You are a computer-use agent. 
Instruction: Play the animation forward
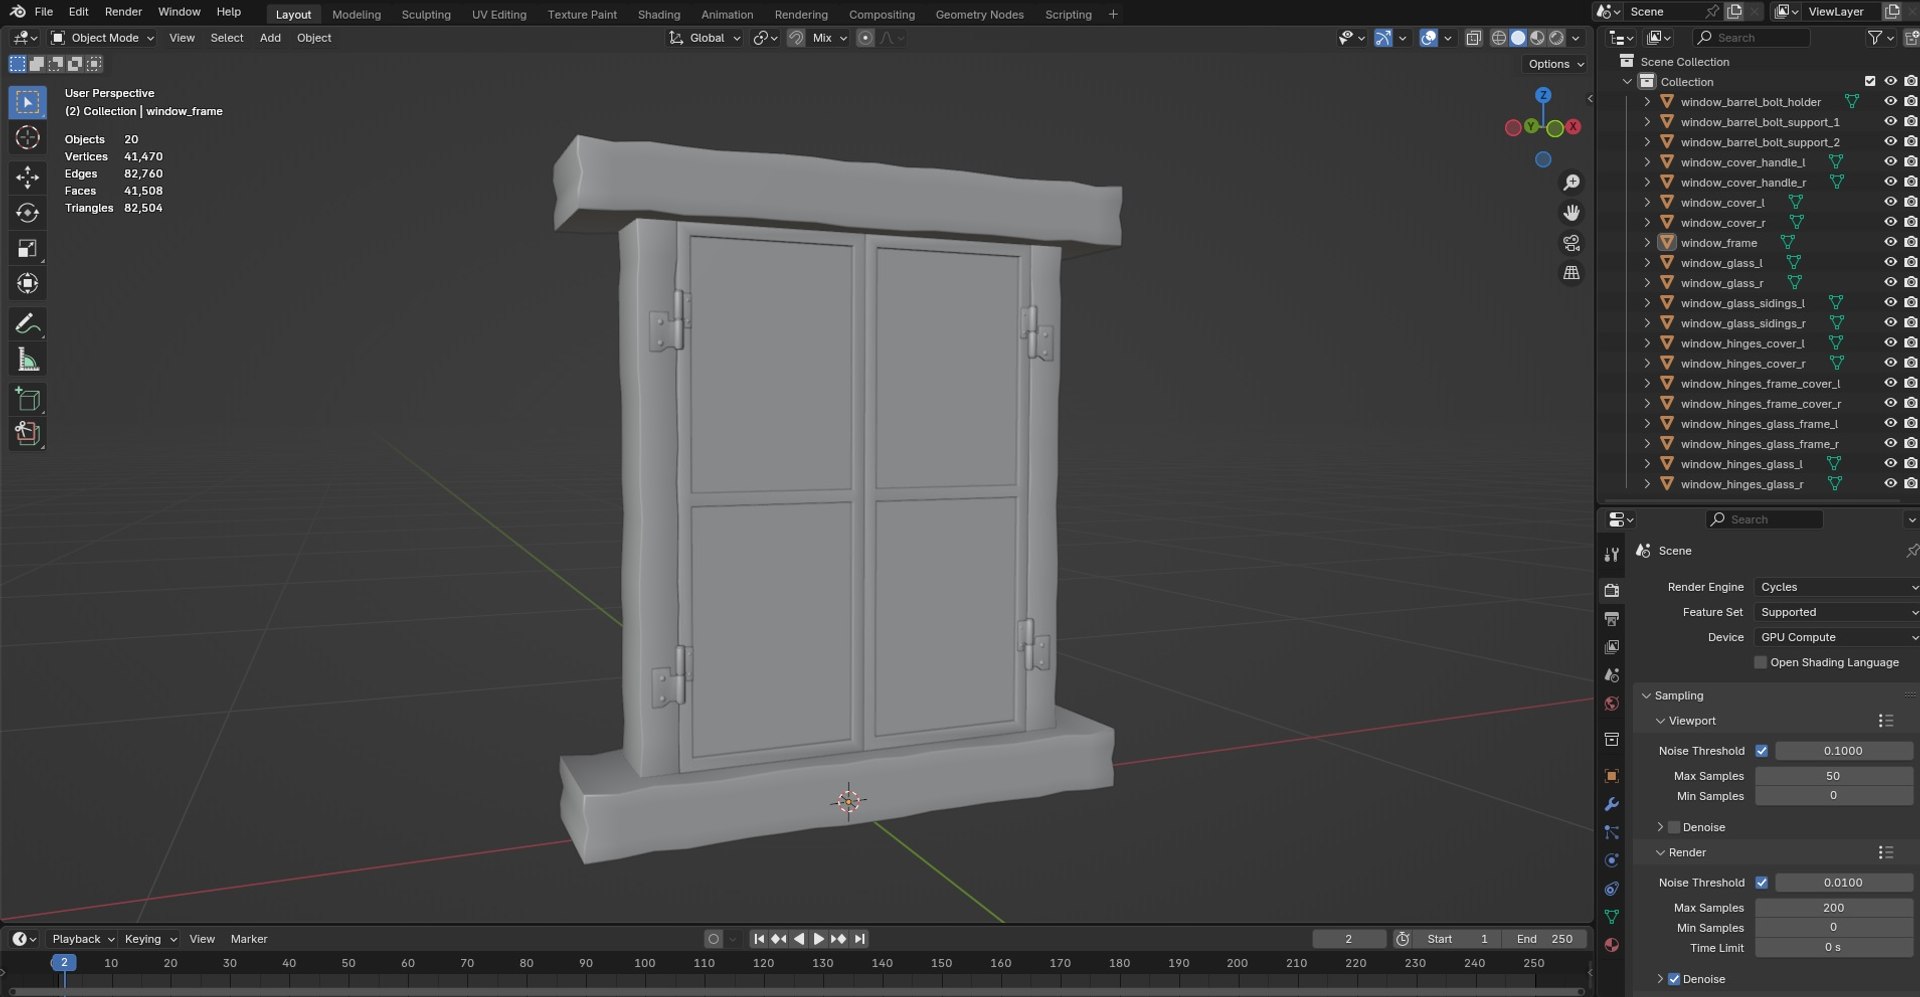click(819, 939)
